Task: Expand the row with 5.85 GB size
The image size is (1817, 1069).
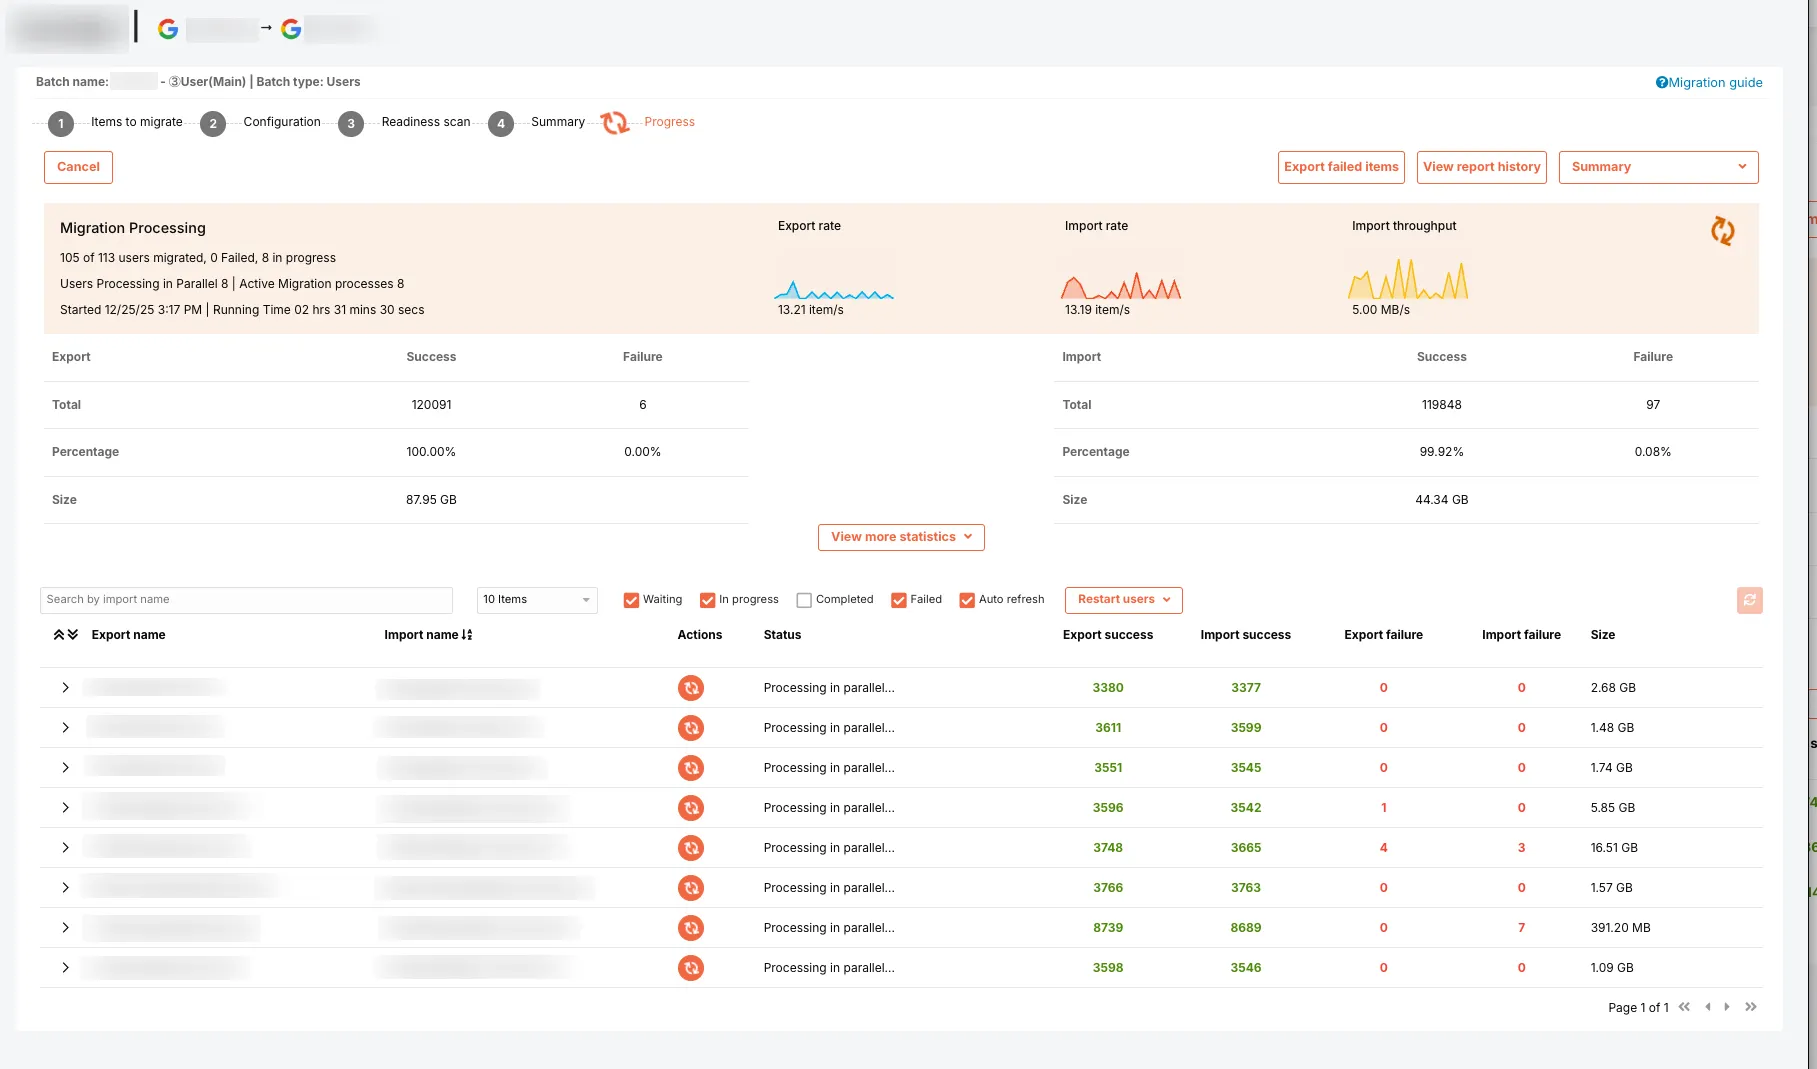Action: (65, 808)
